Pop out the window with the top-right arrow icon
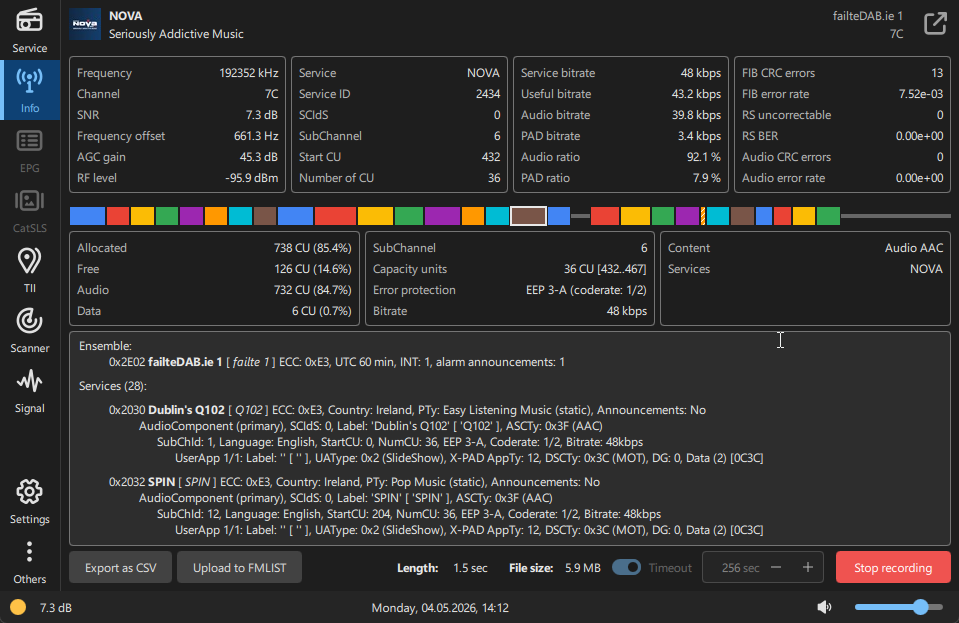The width and height of the screenshot is (959, 623). 935,24
